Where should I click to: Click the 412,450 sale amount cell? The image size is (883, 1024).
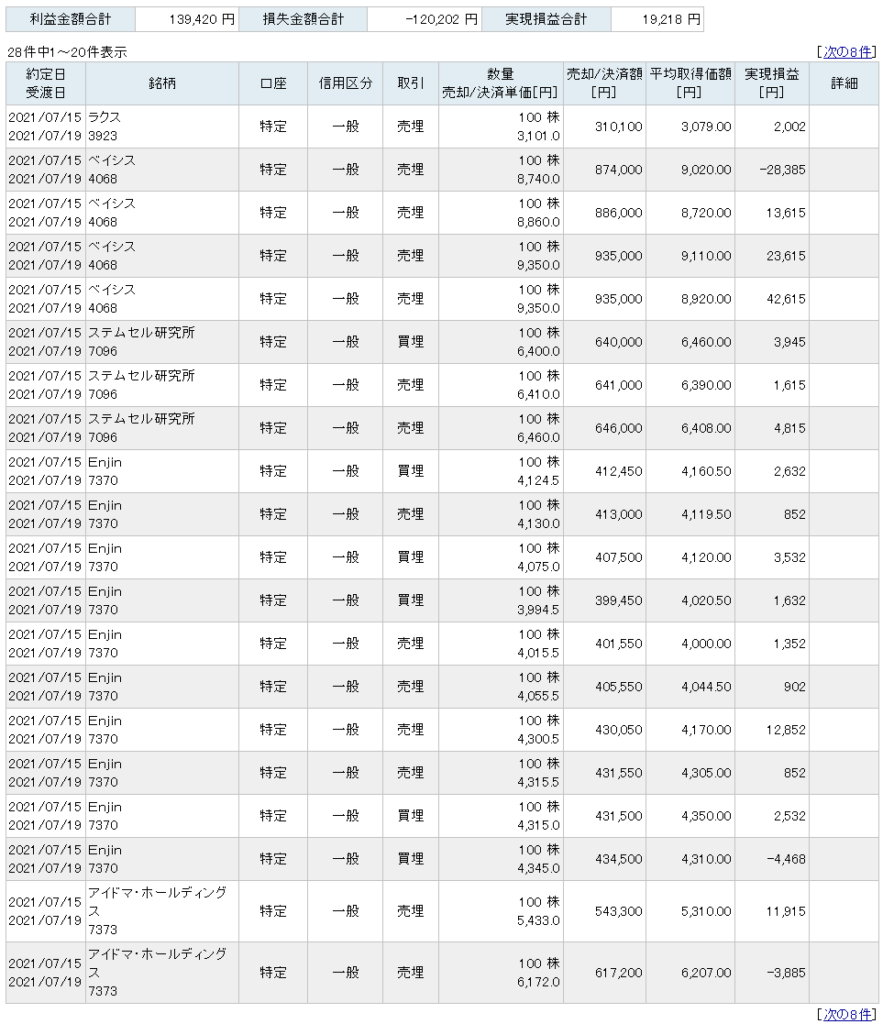604,472
